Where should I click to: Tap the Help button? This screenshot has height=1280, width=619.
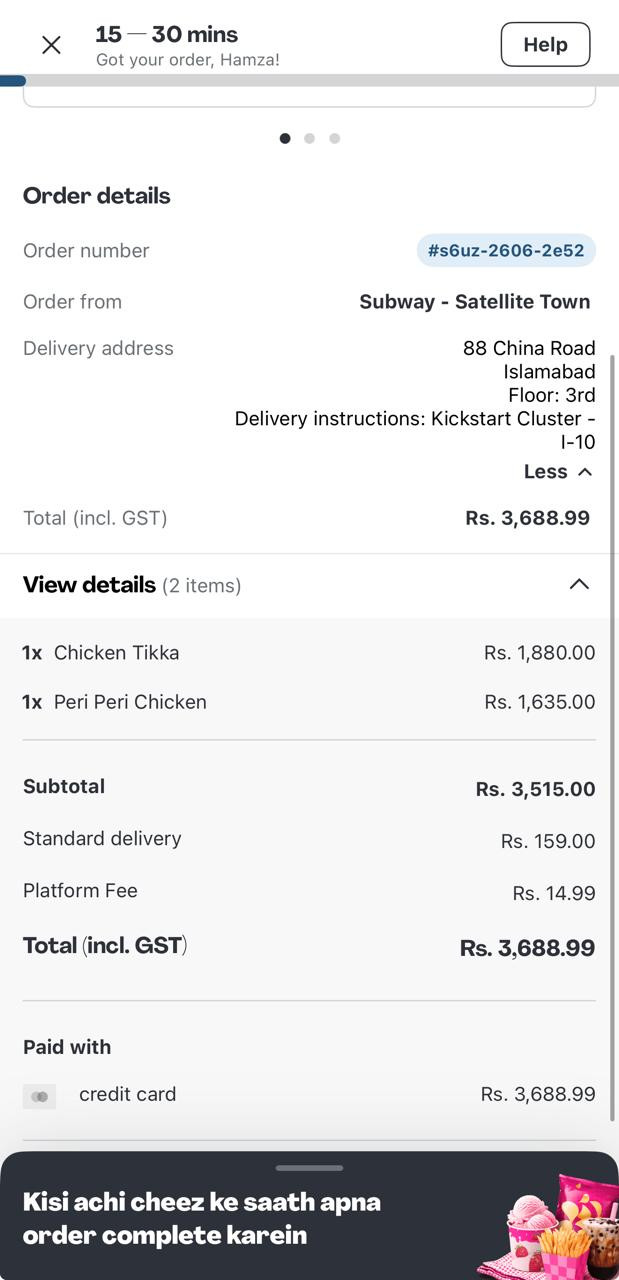click(545, 44)
